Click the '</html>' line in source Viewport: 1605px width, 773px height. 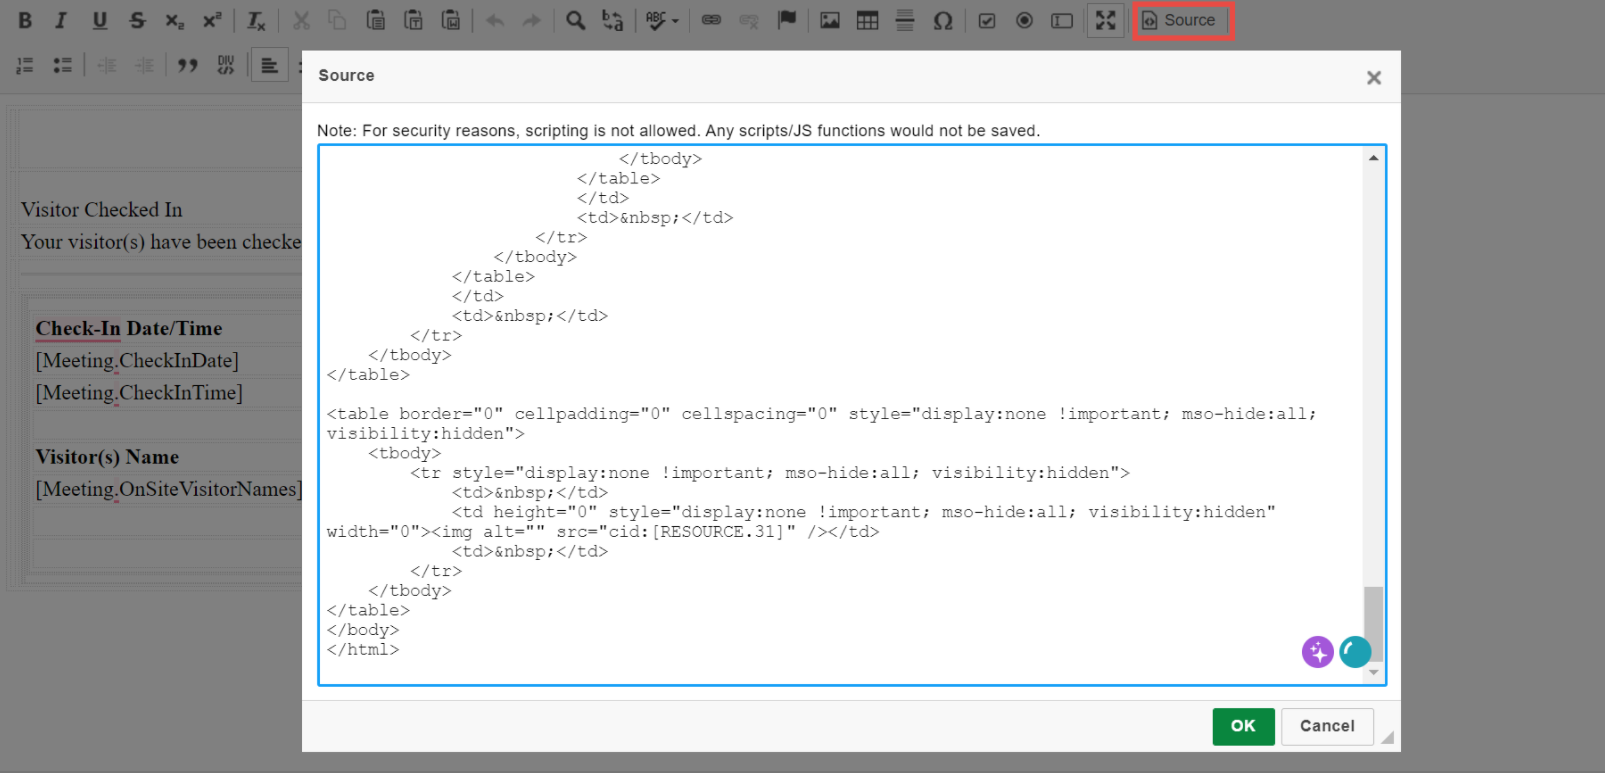[363, 650]
